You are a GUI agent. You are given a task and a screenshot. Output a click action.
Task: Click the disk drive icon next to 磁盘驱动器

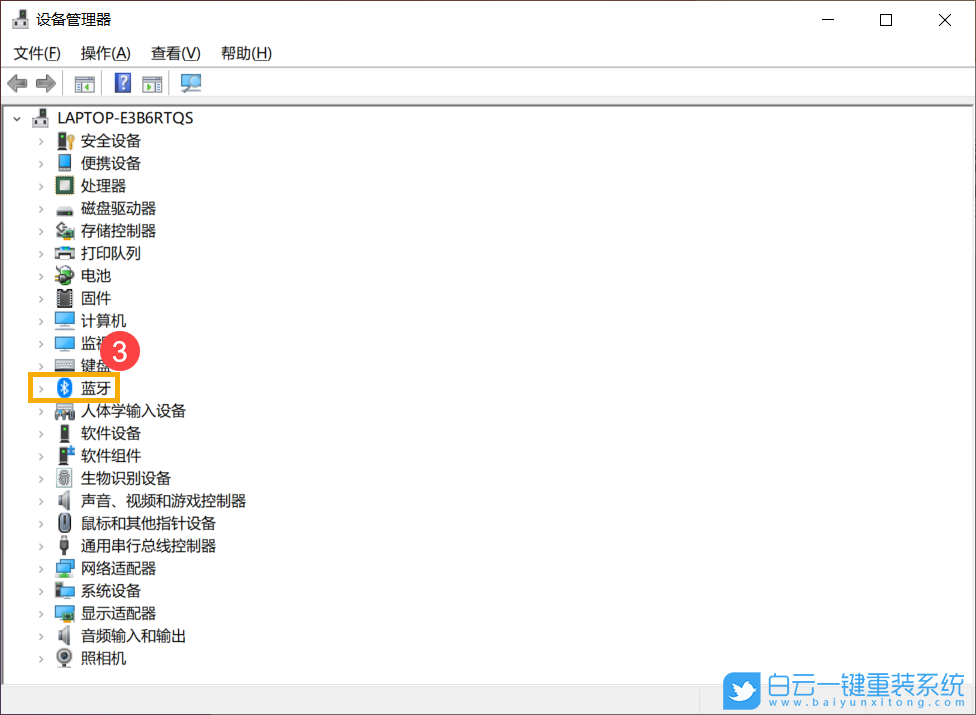tap(62, 207)
